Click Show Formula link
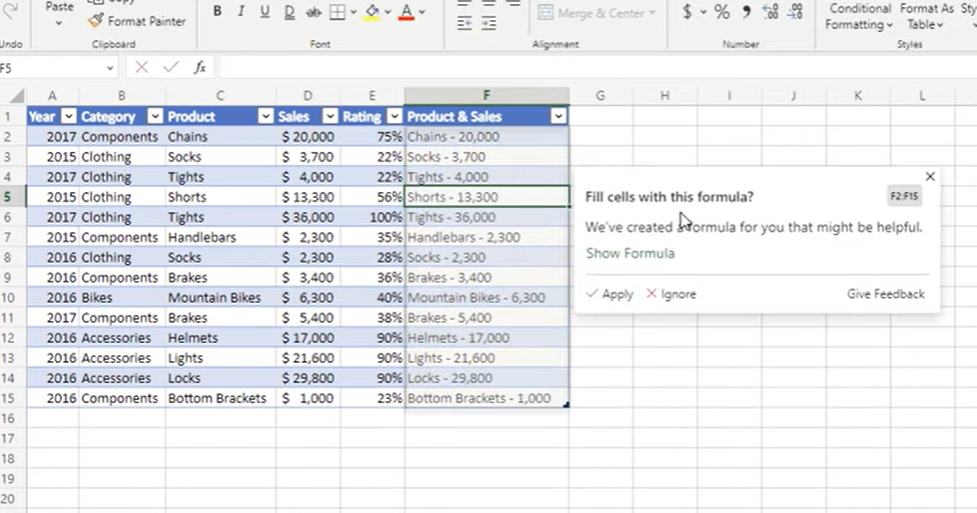The width and height of the screenshot is (977, 513). pos(630,253)
